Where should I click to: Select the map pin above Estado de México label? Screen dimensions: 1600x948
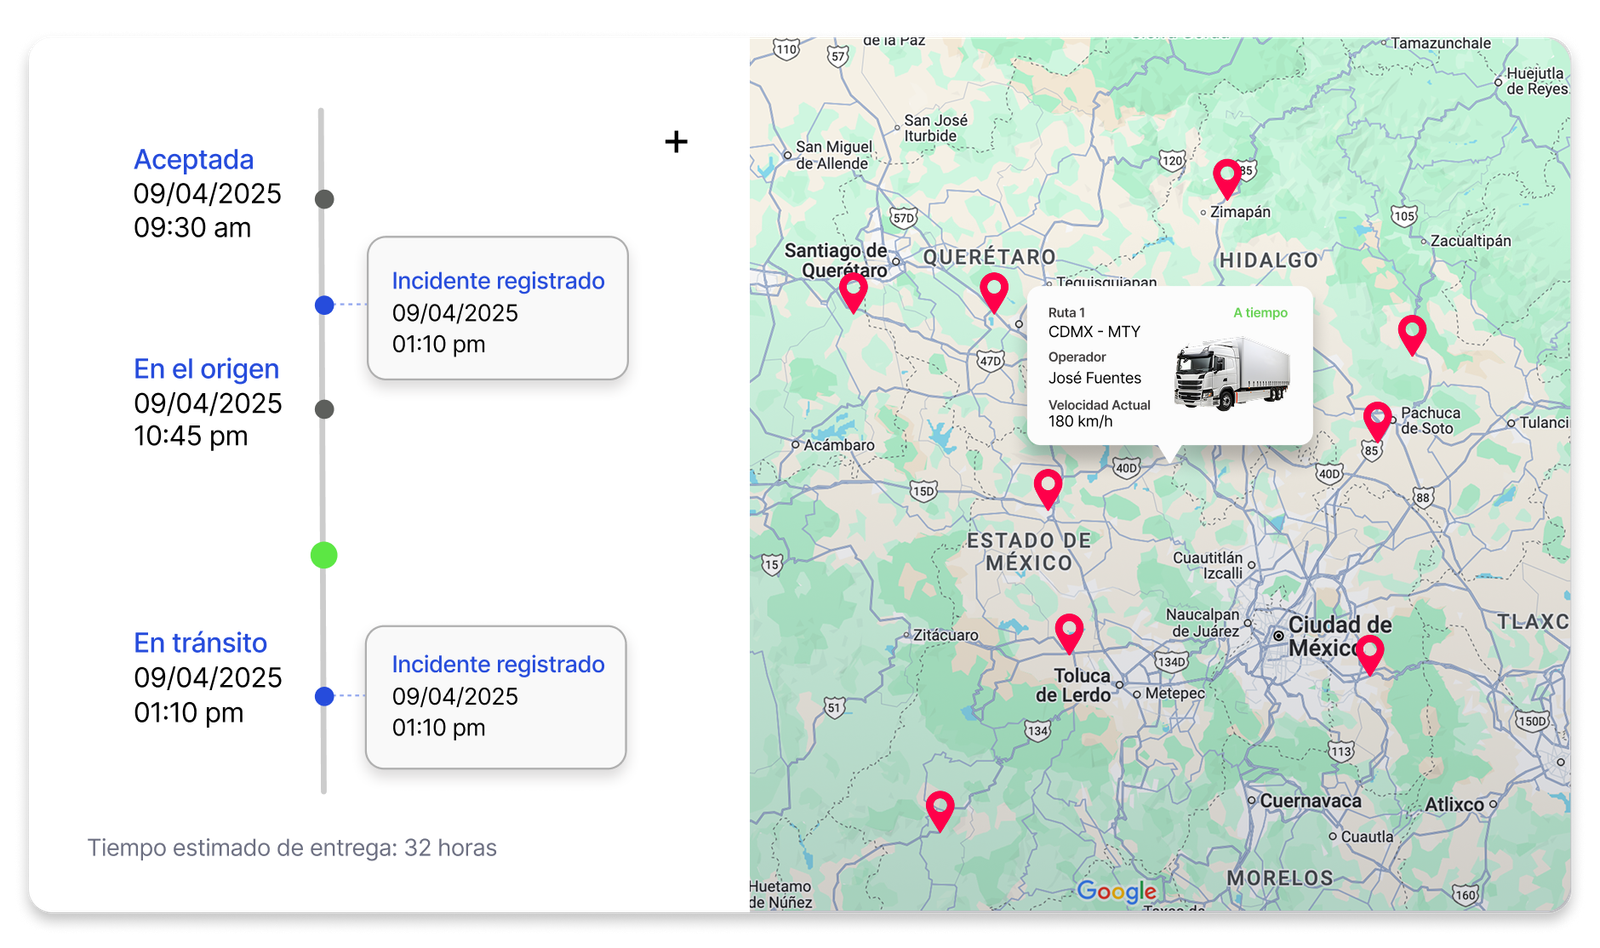(1048, 490)
